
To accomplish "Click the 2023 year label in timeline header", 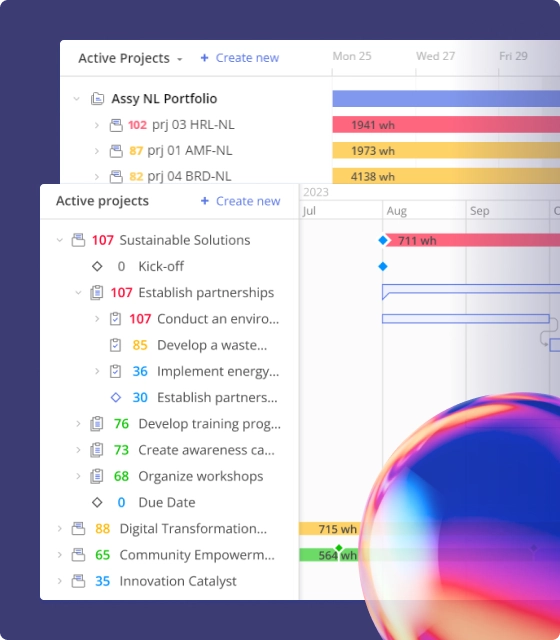I will tap(316, 192).
